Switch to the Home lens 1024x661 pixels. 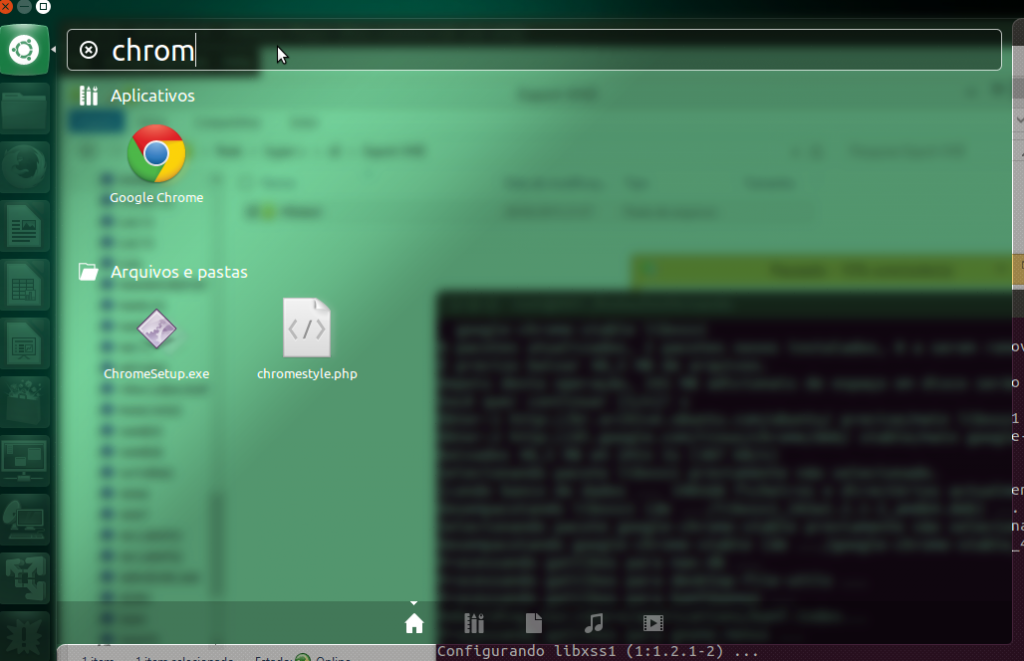point(414,624)
